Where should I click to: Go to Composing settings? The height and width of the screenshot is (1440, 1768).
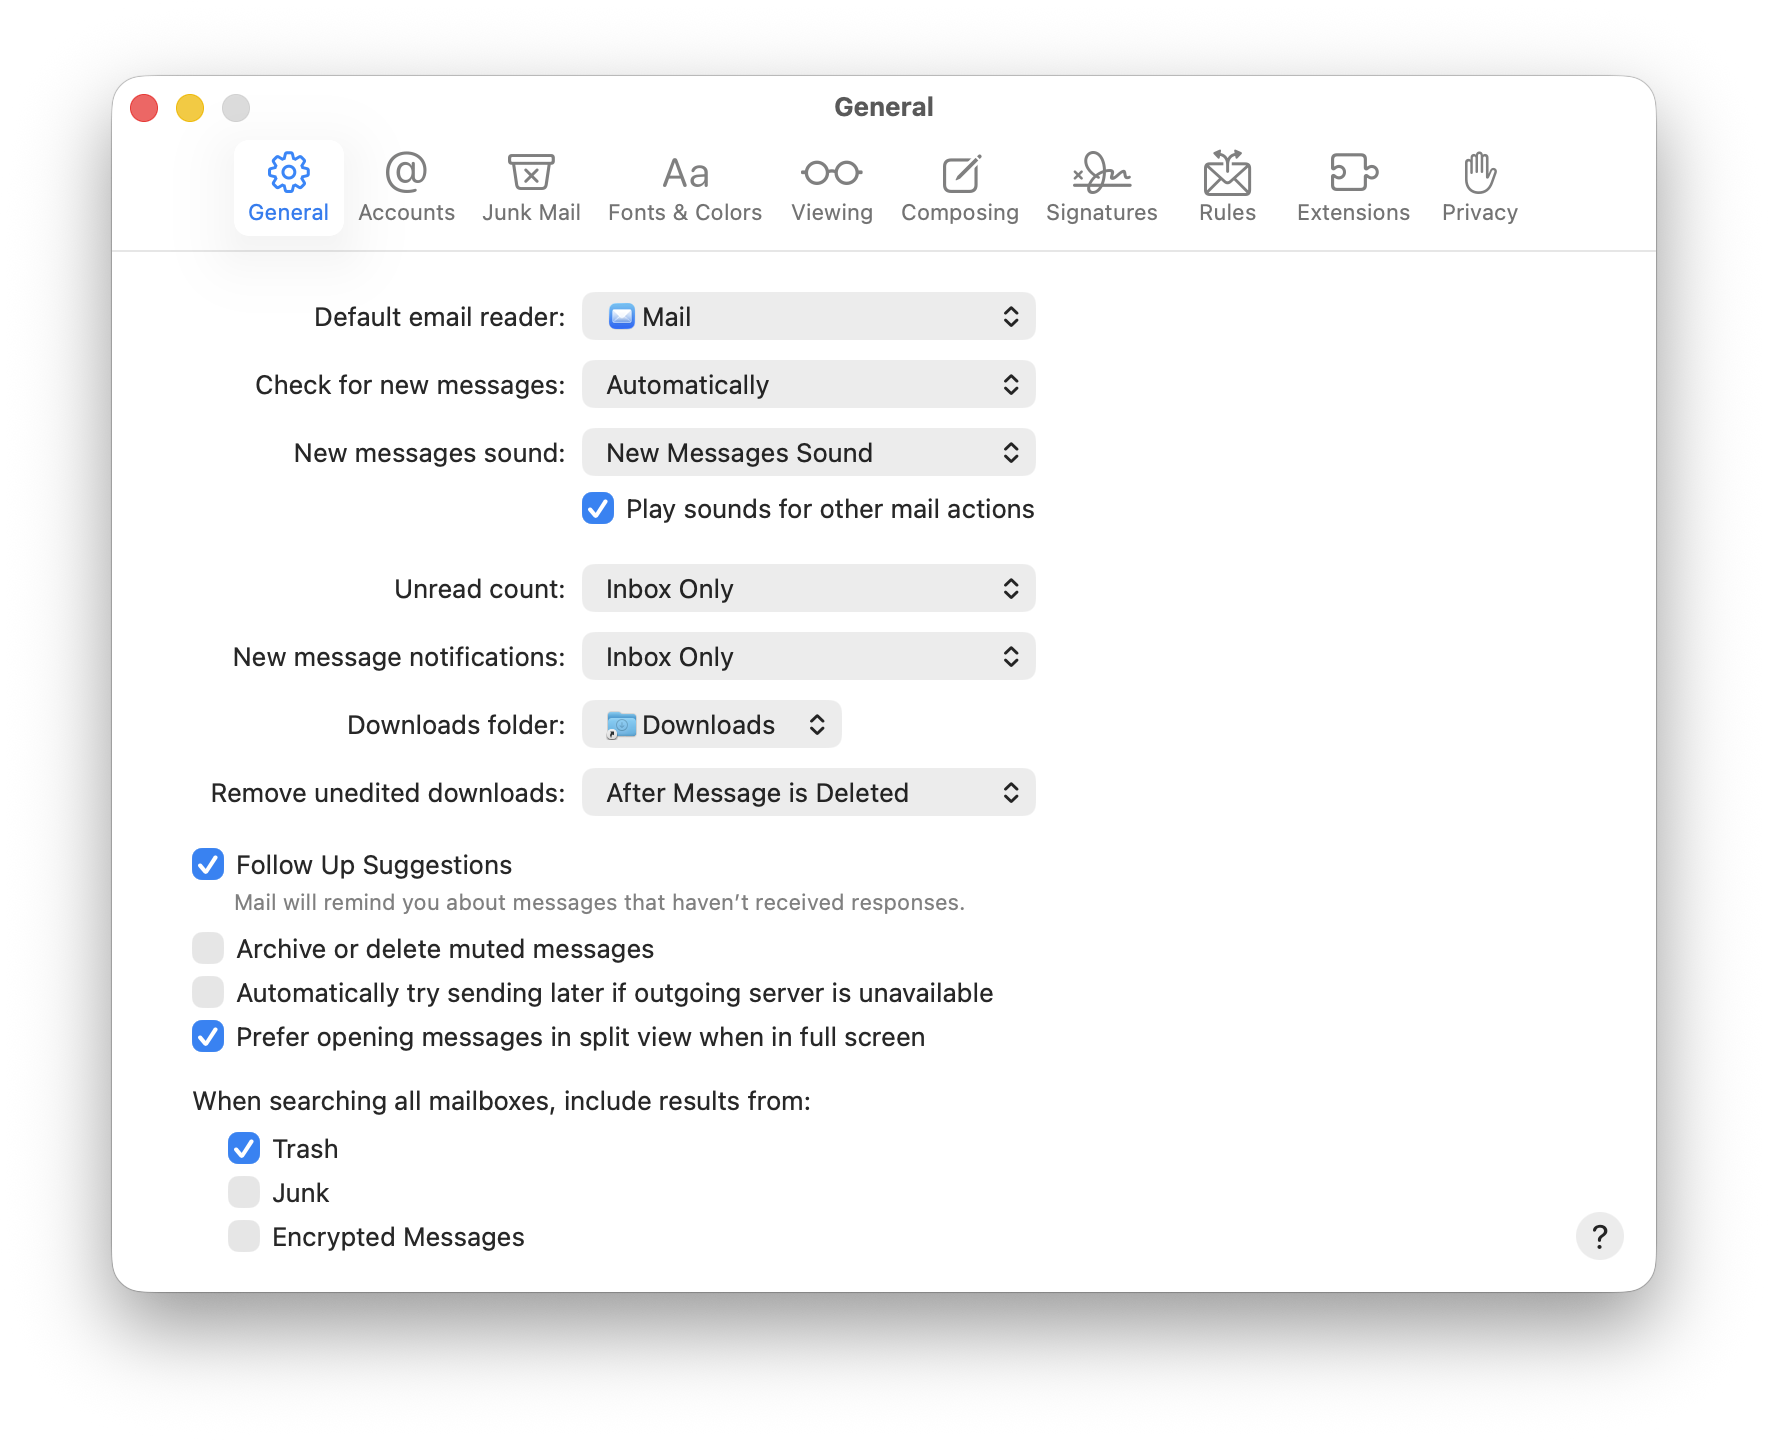[959, 188]
